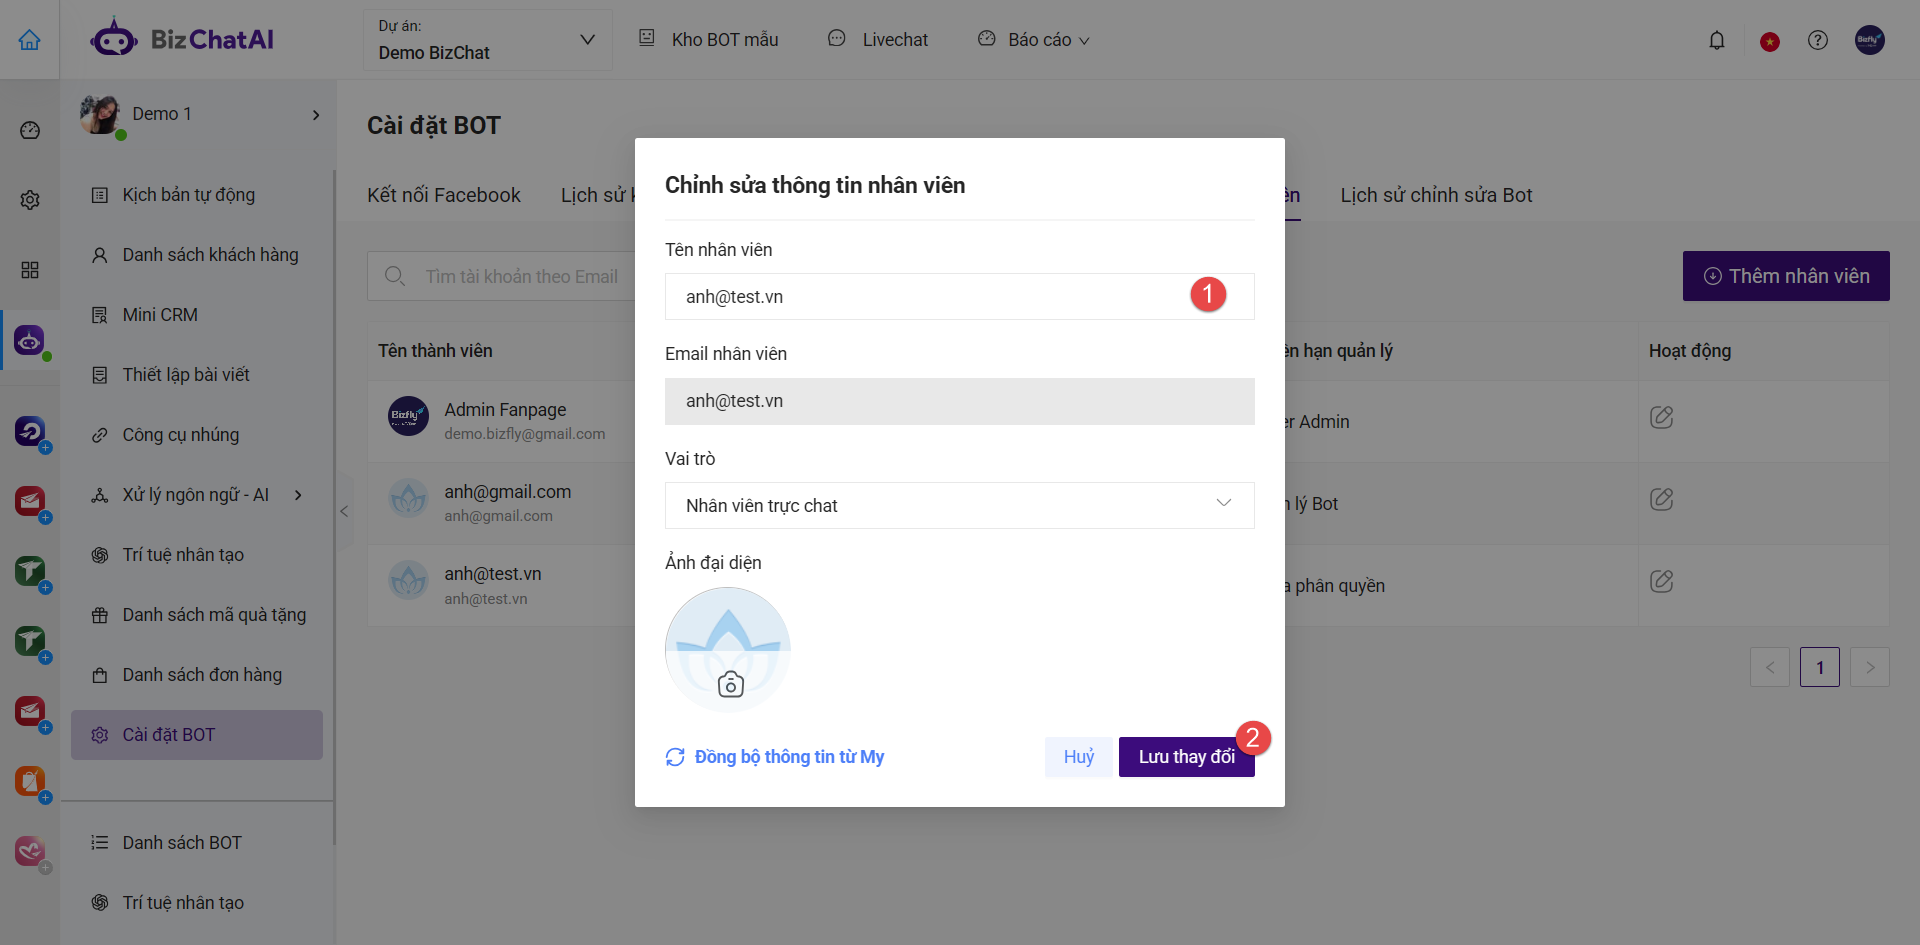Click edit icon for anh@test.vn row
This screenshot has width=1920, height=945.
click(1661, 581)
